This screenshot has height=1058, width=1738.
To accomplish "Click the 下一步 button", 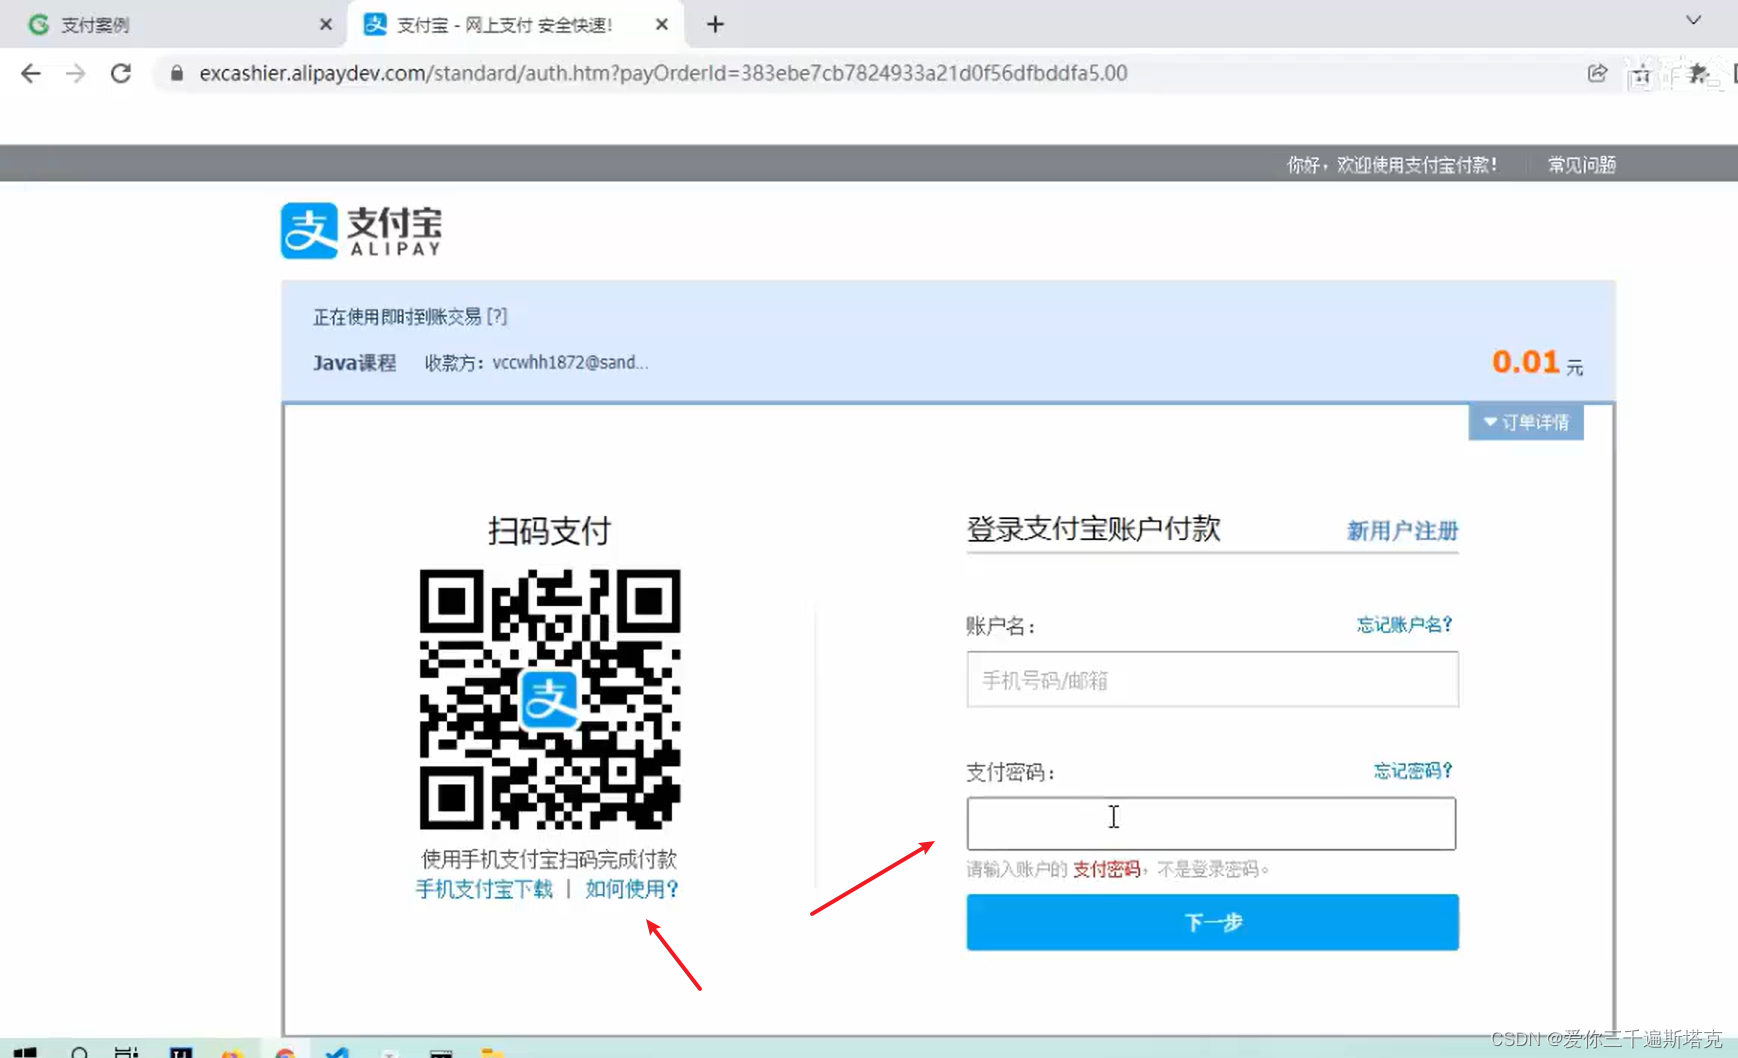I will [1212, 922].
